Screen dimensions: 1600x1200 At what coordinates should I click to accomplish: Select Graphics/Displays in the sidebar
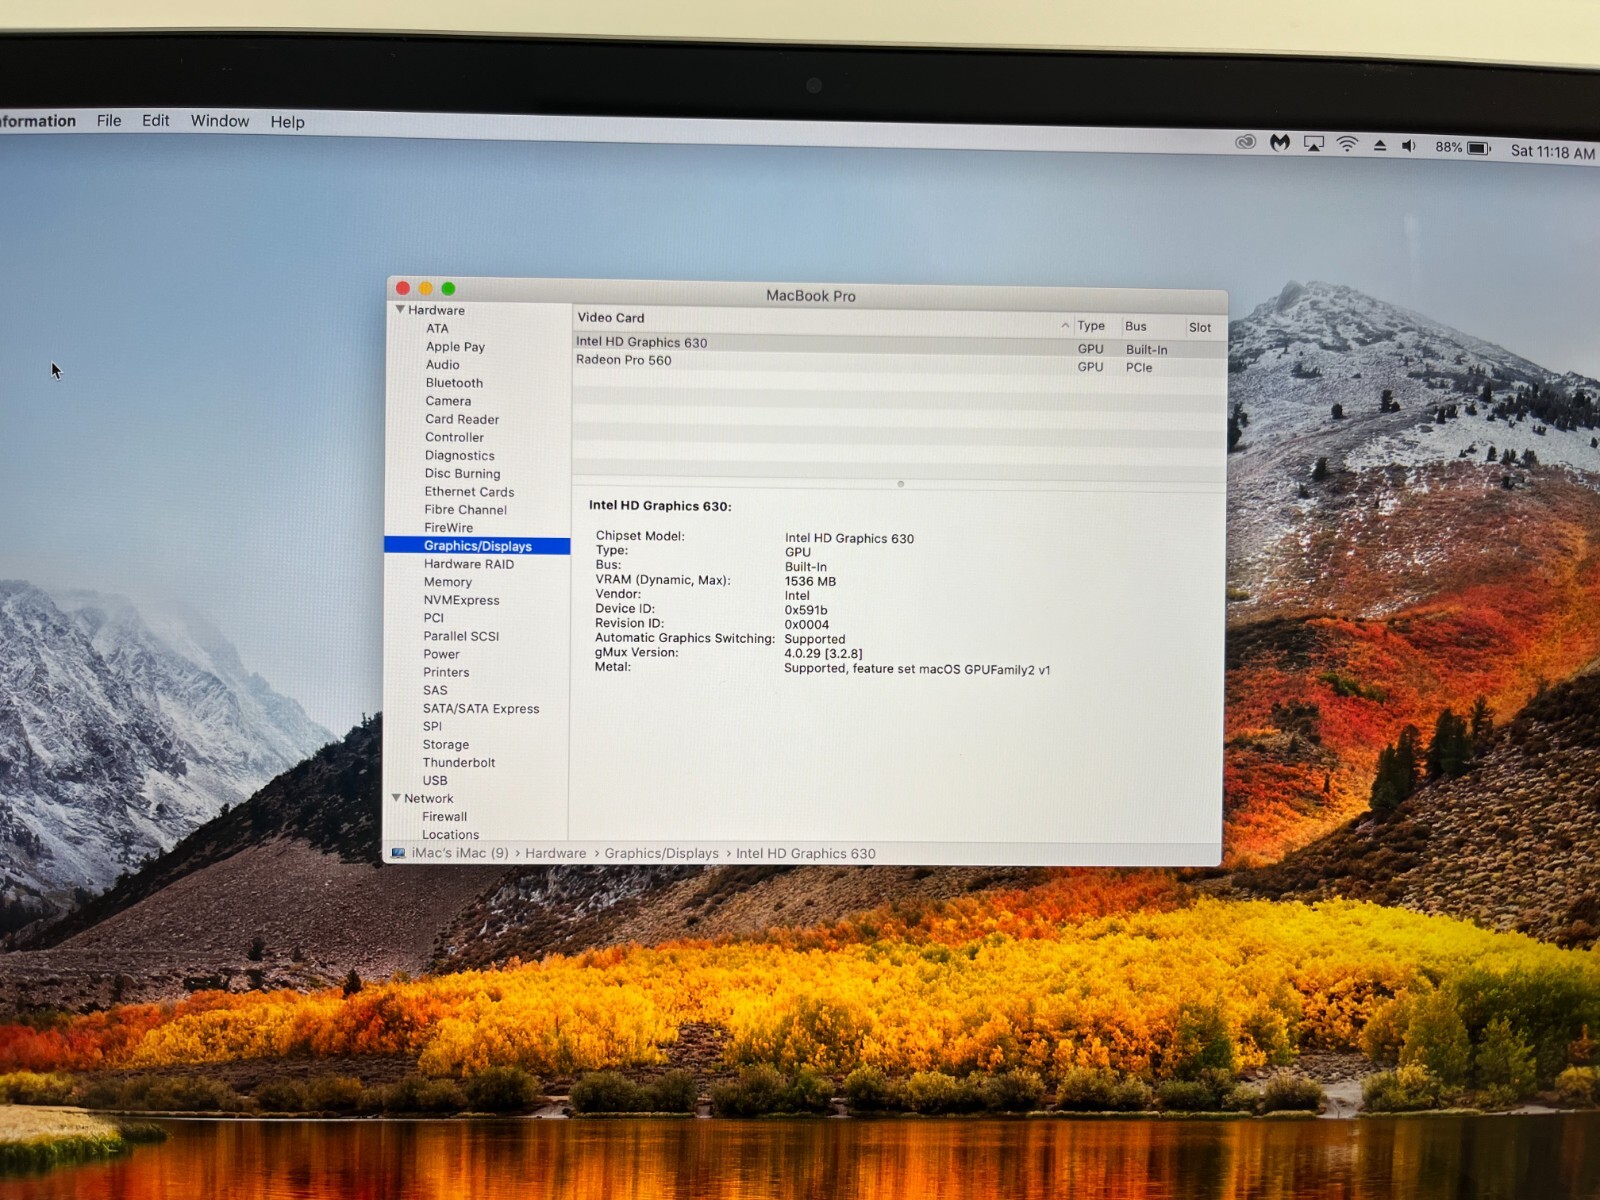tap(478, 546)
